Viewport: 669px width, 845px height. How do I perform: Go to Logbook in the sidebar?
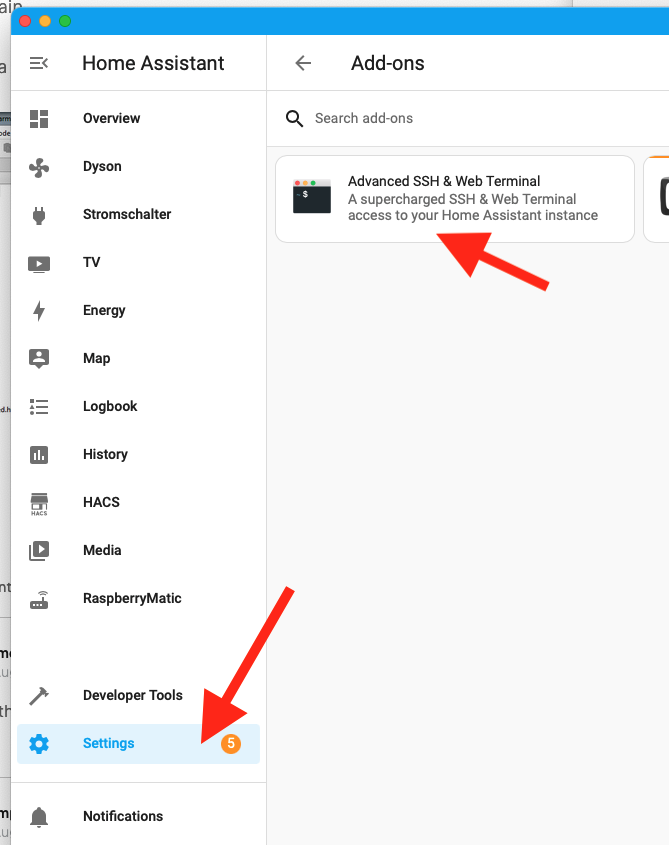tap(110, 407)
